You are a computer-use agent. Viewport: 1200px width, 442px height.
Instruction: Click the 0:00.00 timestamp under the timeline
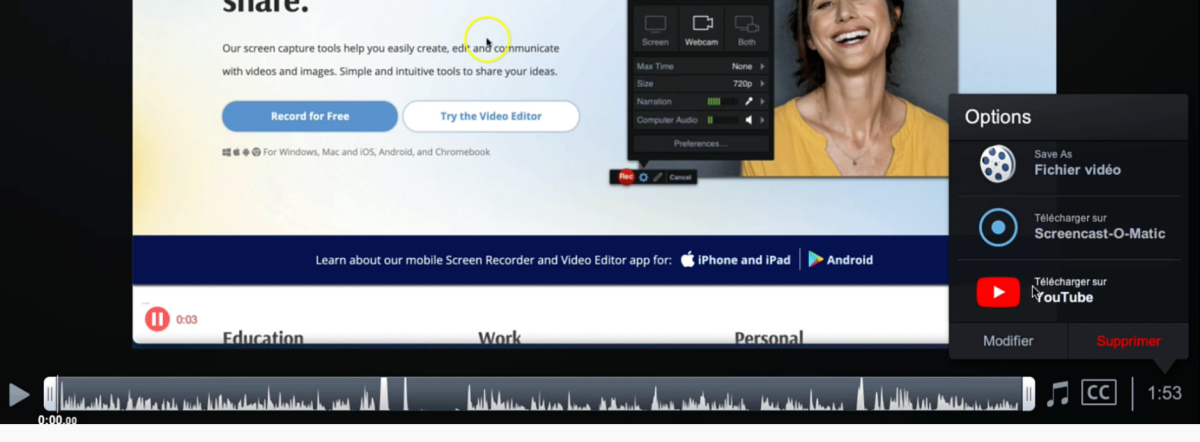57,421
